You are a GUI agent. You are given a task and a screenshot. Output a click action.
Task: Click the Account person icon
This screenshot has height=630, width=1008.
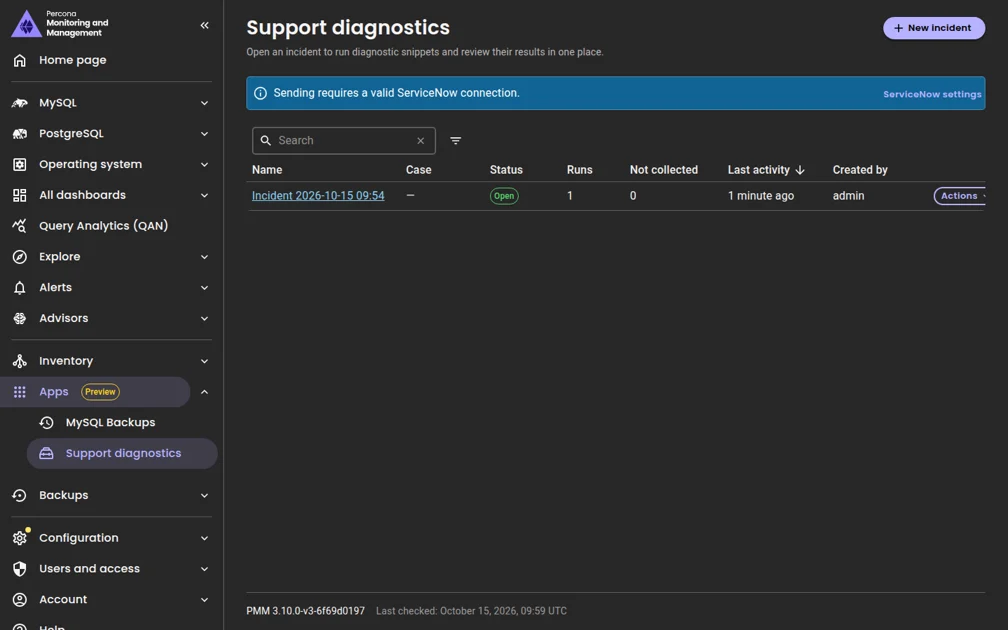point(20,600)
